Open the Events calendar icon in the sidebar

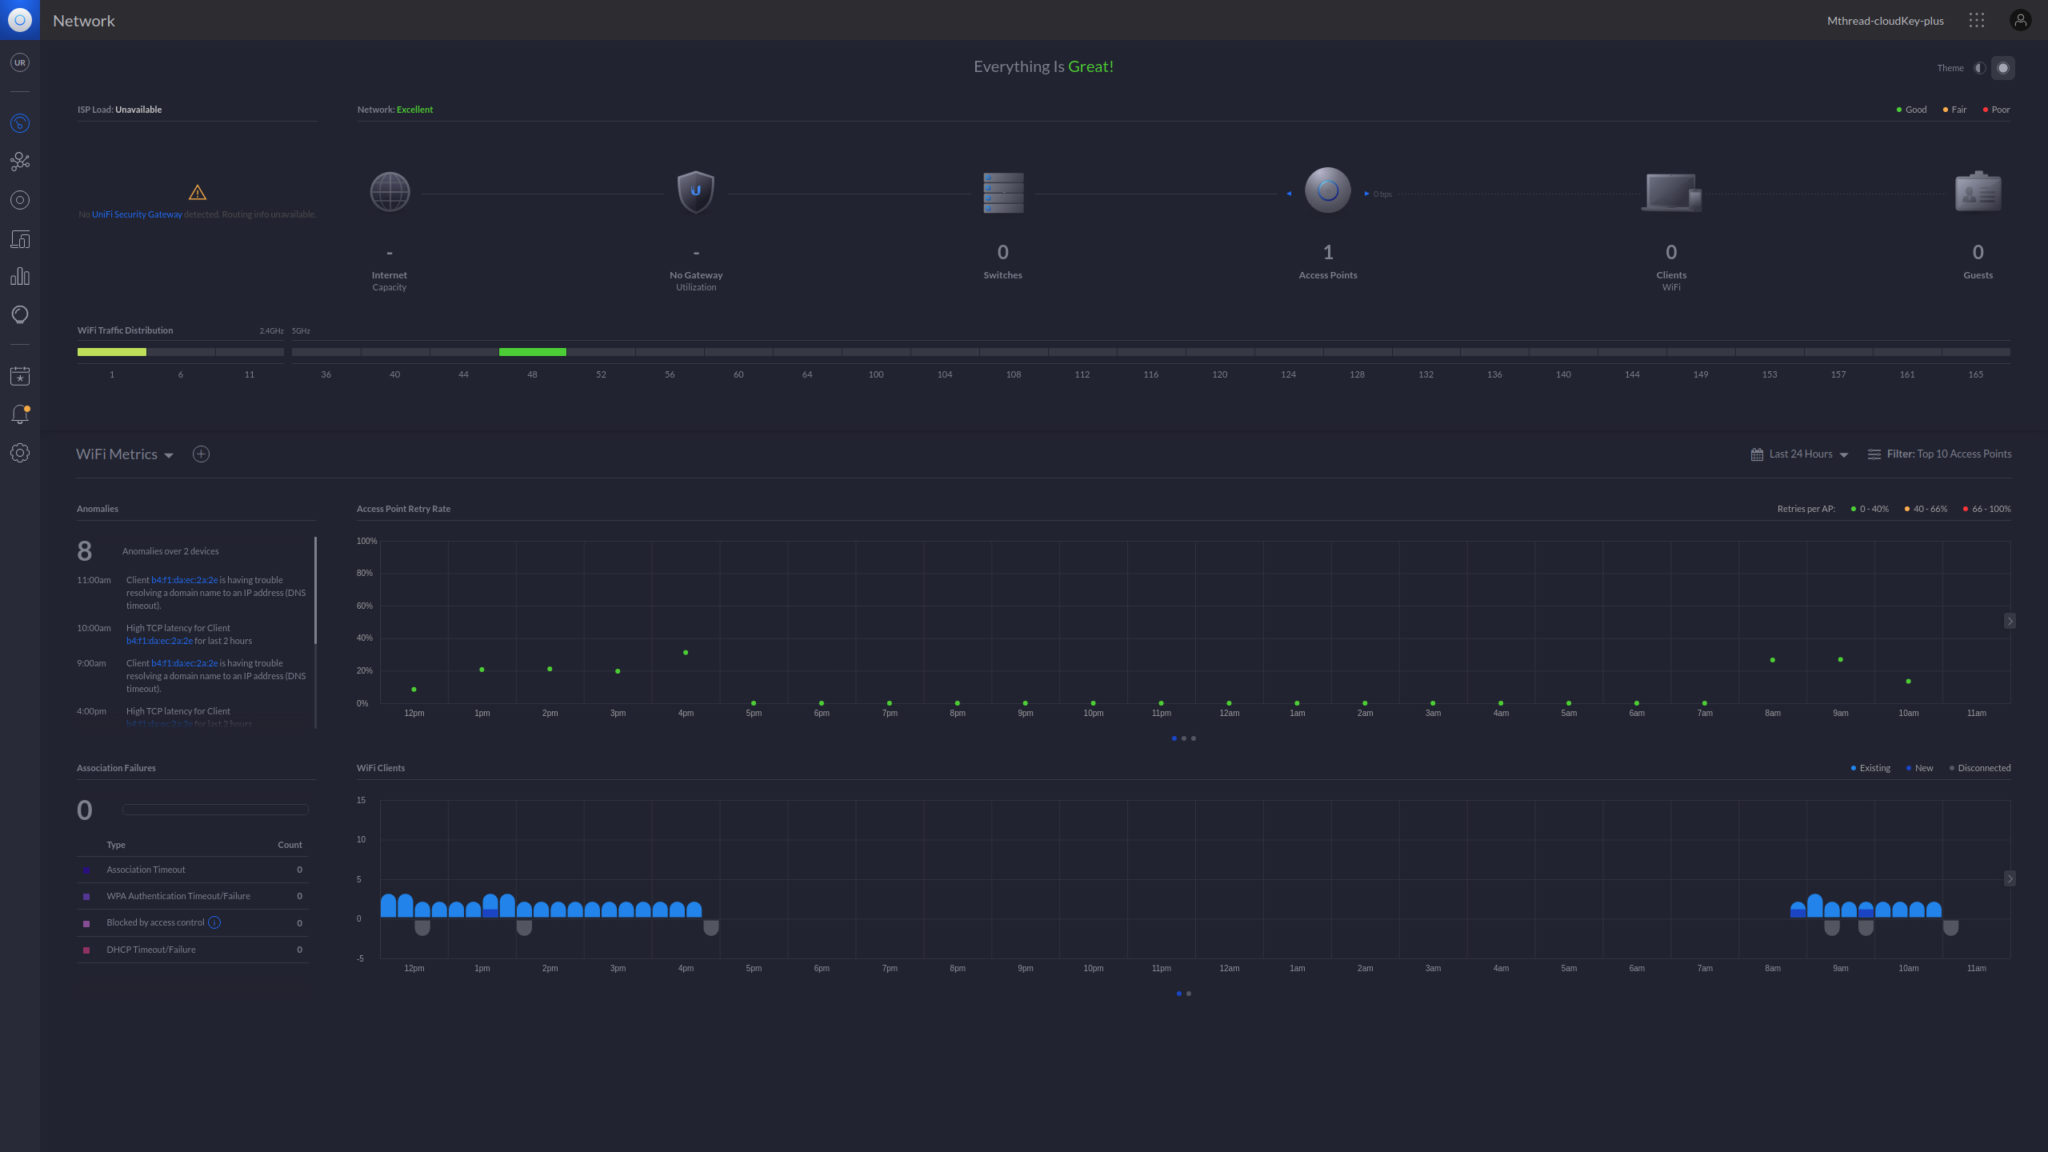tap(20, 376)
